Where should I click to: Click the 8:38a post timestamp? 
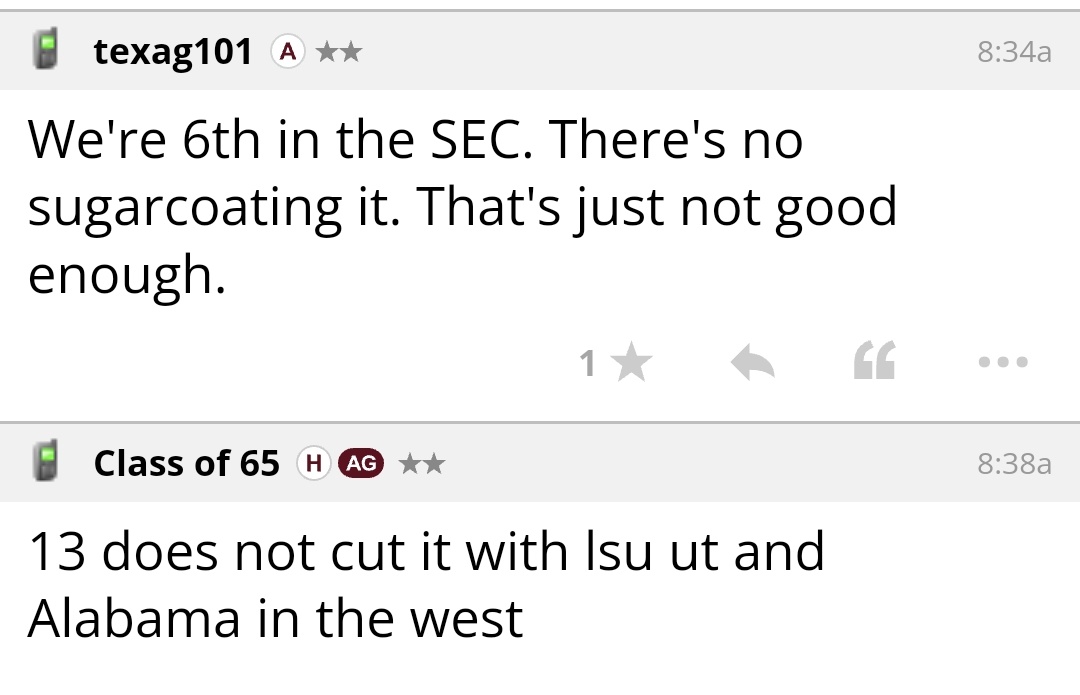[x=1014, y=463]
